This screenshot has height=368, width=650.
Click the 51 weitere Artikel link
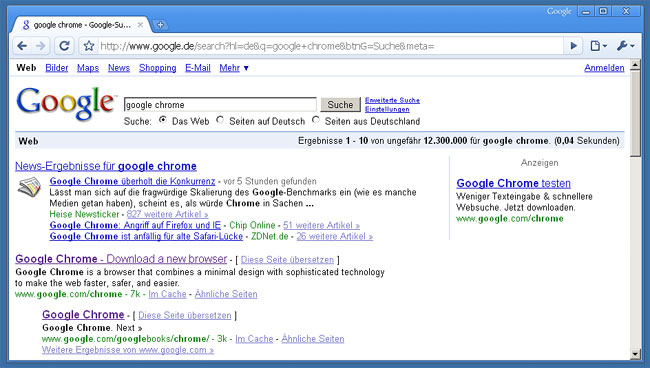pyautogui.click(x=321, y=225)
